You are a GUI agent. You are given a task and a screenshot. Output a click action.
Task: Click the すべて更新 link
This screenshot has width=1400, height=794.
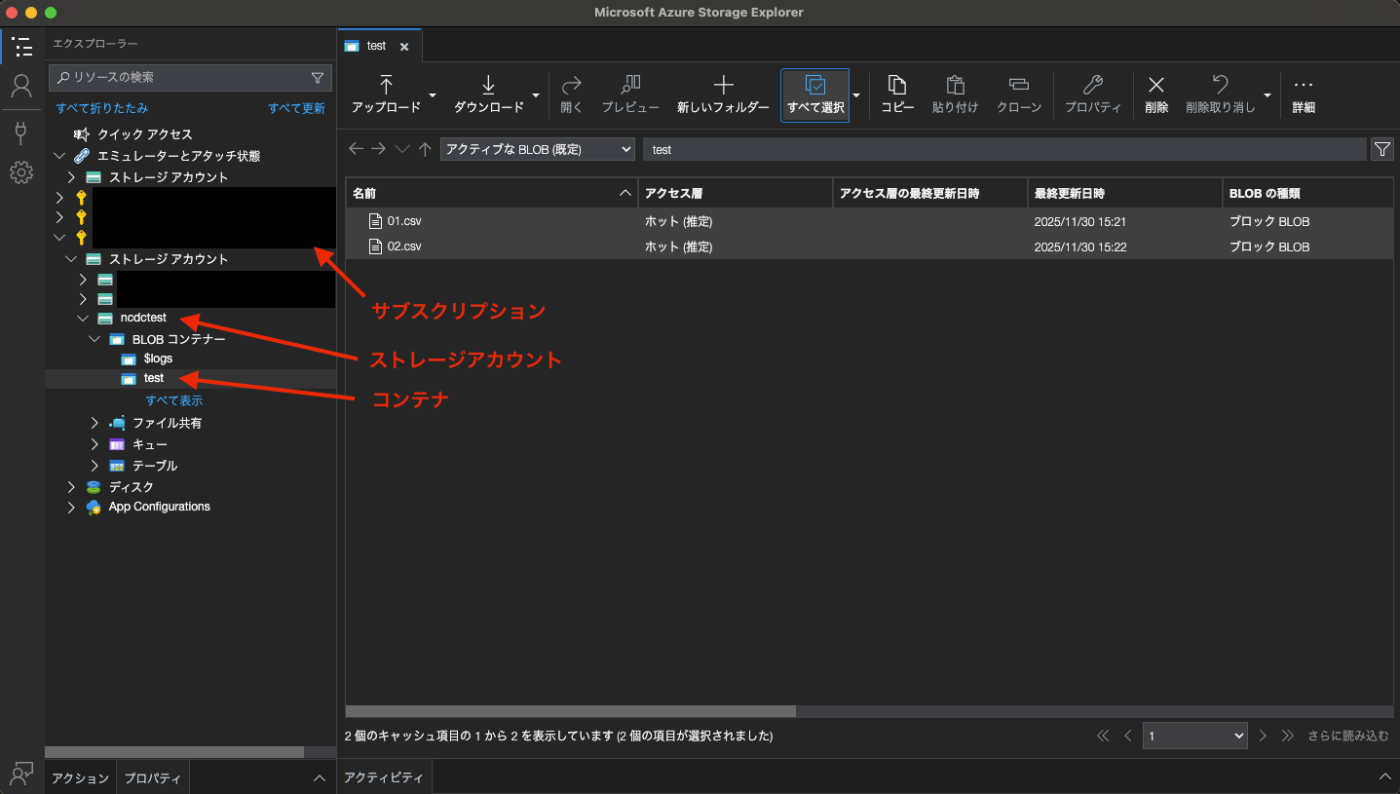(296, 108)
